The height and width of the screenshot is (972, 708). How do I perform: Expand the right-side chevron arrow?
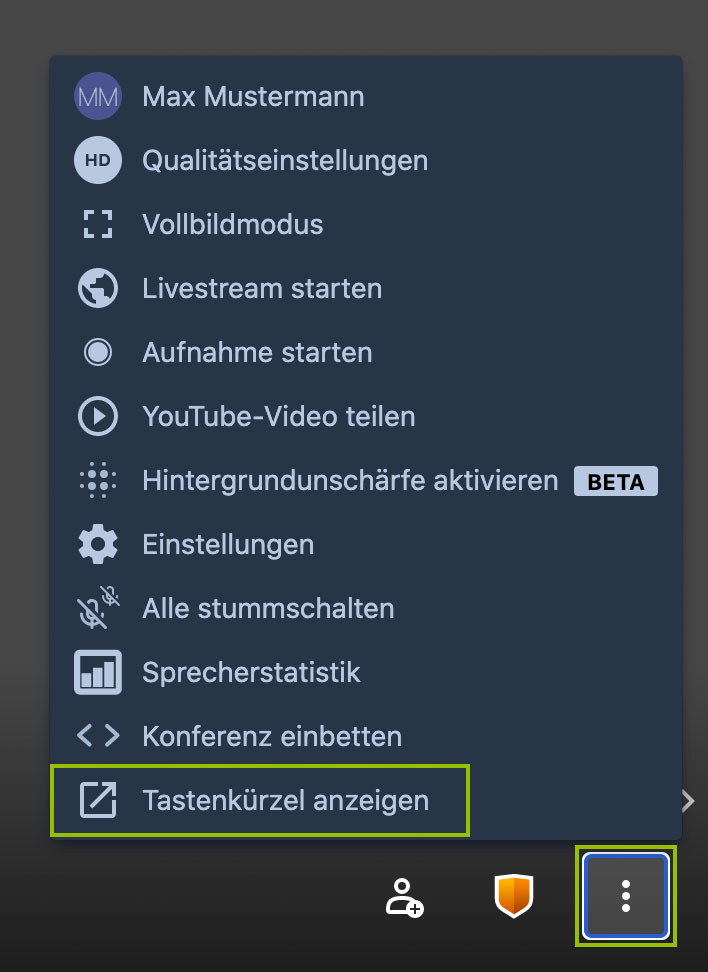pyautogui.click(x=688, y=800)
